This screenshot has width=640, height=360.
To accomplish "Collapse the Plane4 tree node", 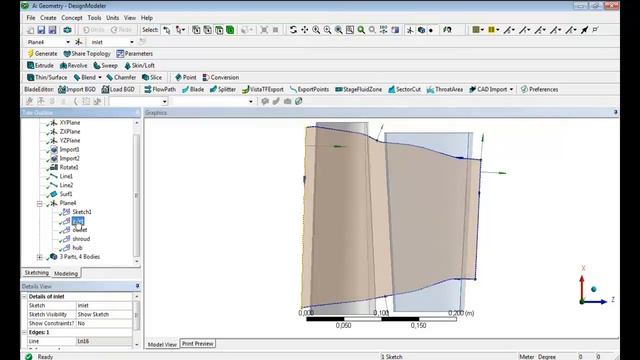I will pyautogui.click(x=40, y=203).
